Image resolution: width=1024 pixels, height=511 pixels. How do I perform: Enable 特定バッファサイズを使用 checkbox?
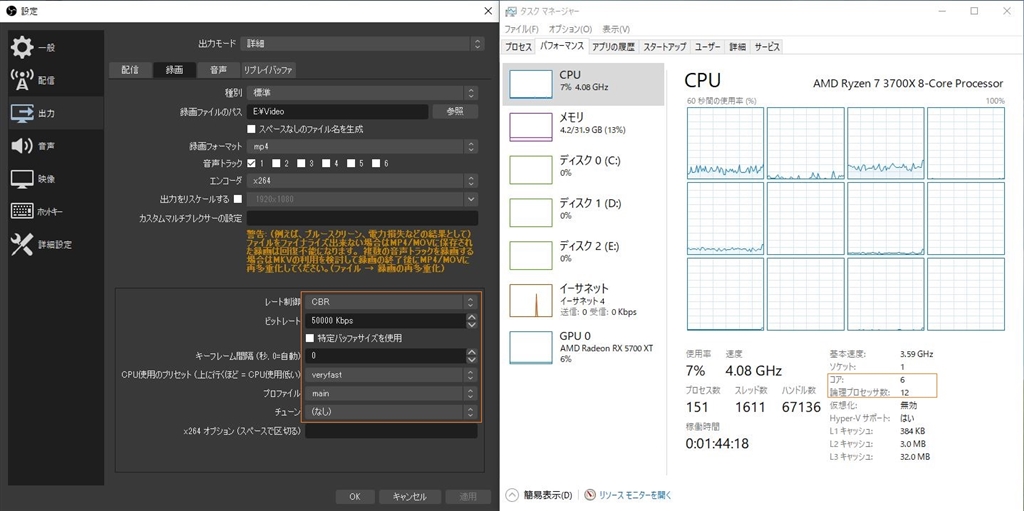[x=310, y=338]
